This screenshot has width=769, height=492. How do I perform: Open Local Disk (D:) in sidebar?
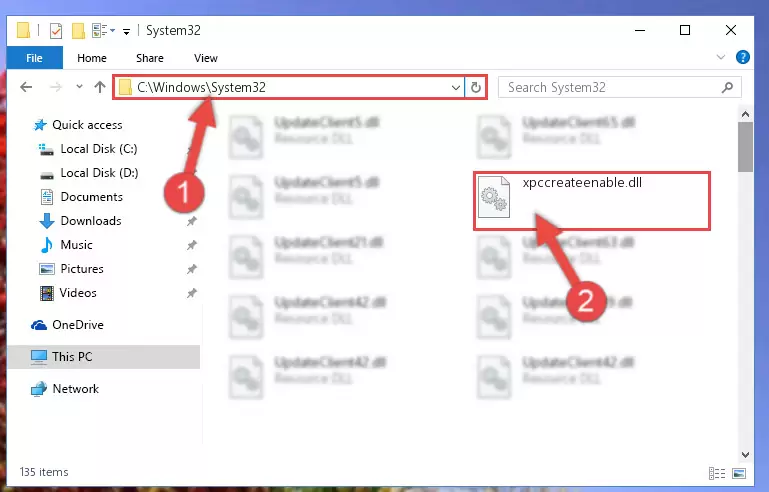tap(99, 173)
